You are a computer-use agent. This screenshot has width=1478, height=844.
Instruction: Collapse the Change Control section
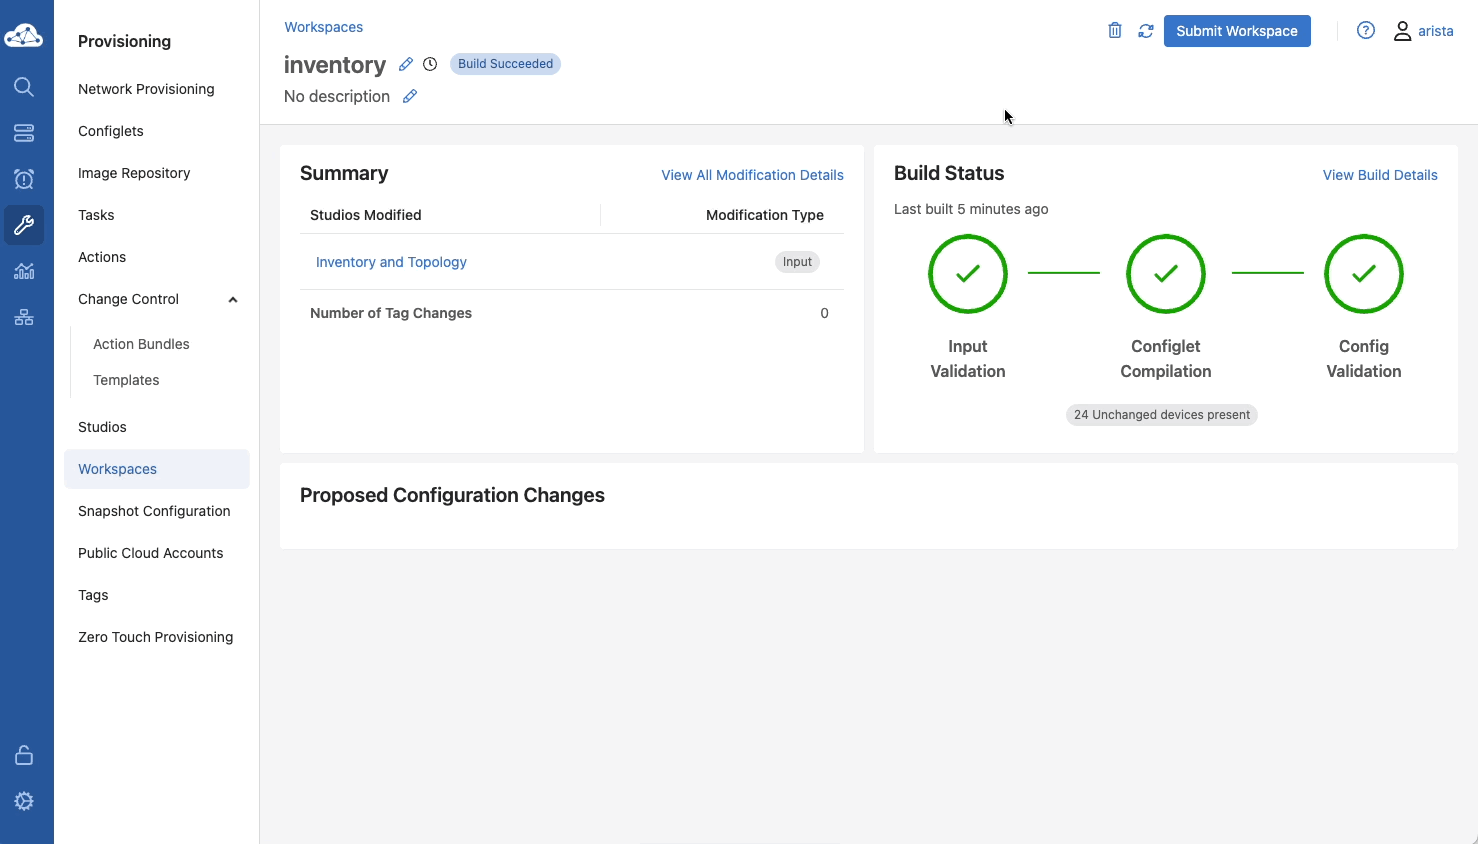point(233,299)
